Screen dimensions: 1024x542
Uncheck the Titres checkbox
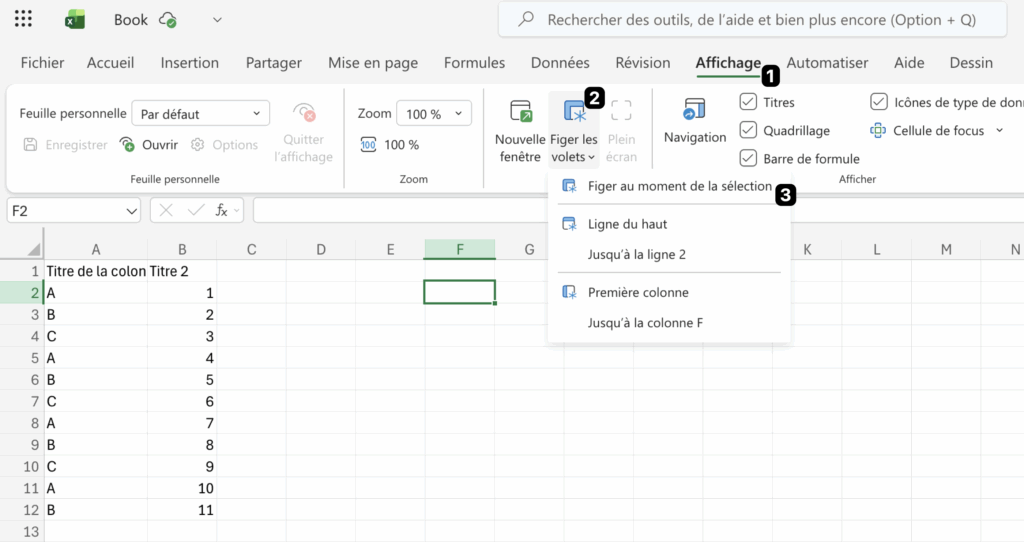tap(748, 102)
